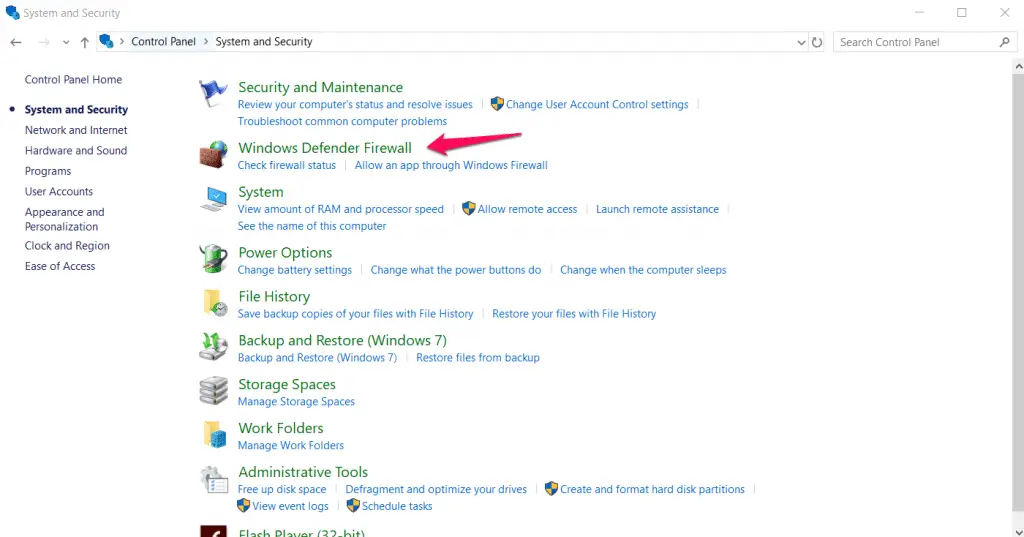This screenshot has width=1024, height=537.
Task: Click the Backup and Restore icon
Action: coord(213,347)
